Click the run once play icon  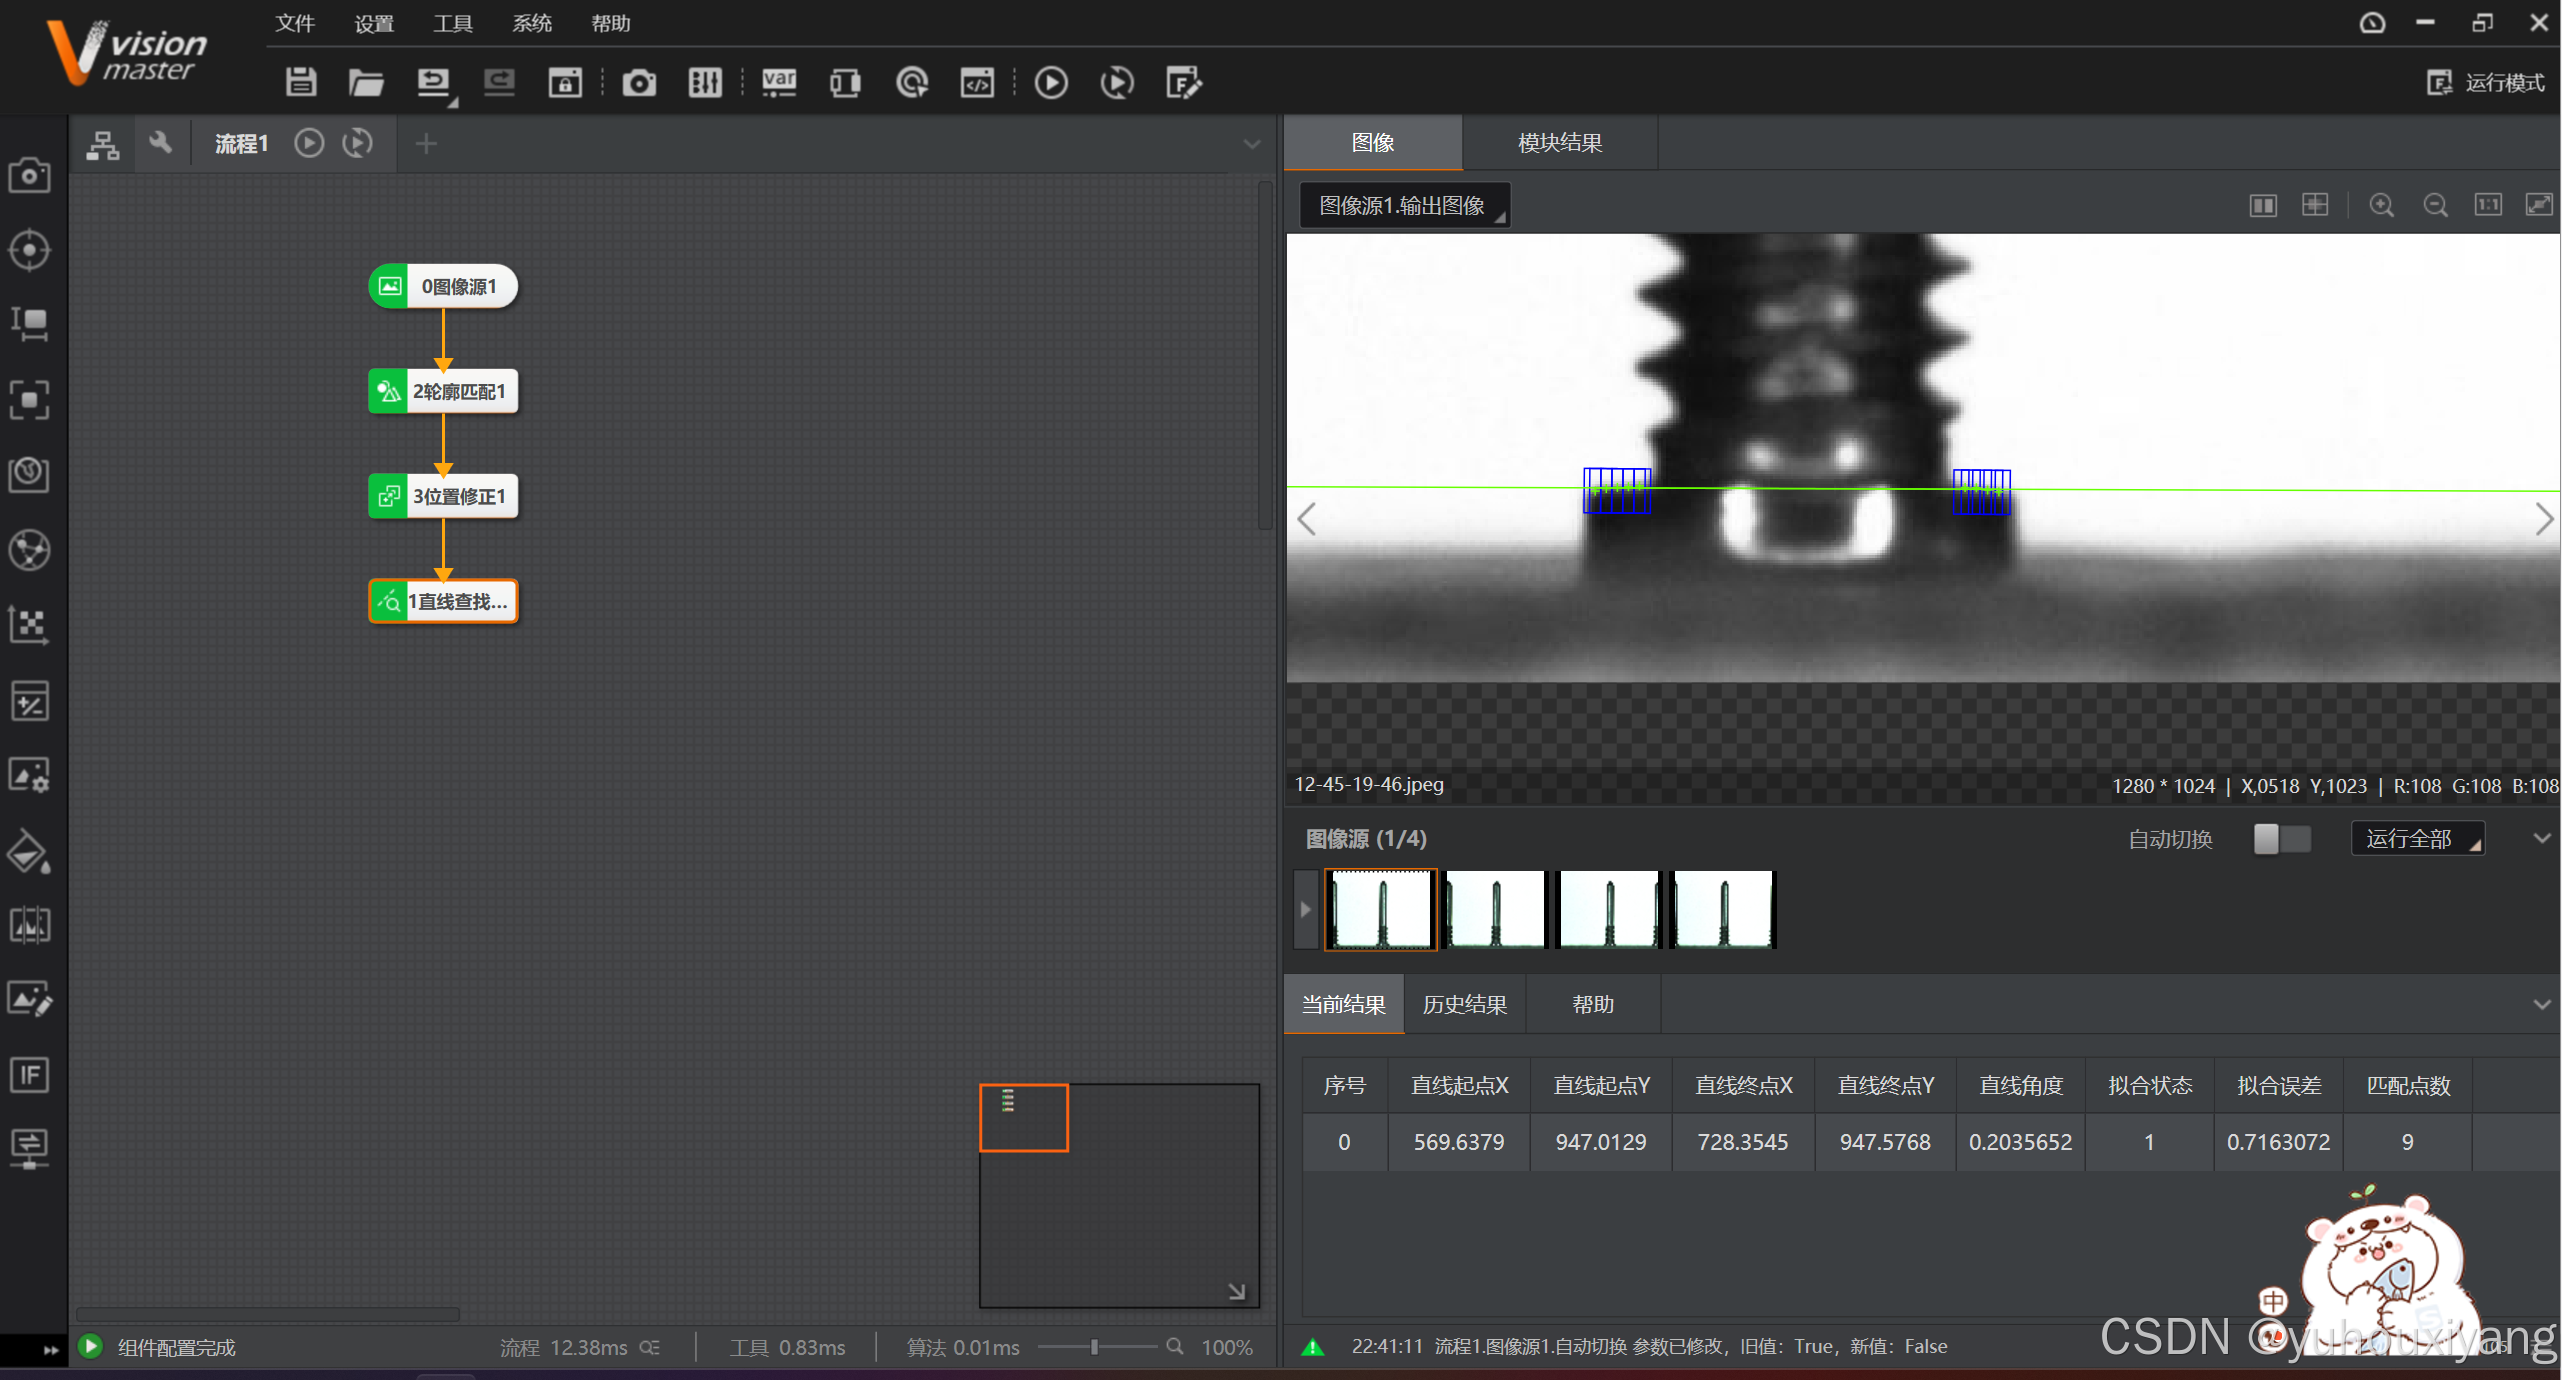(1051, 82)
